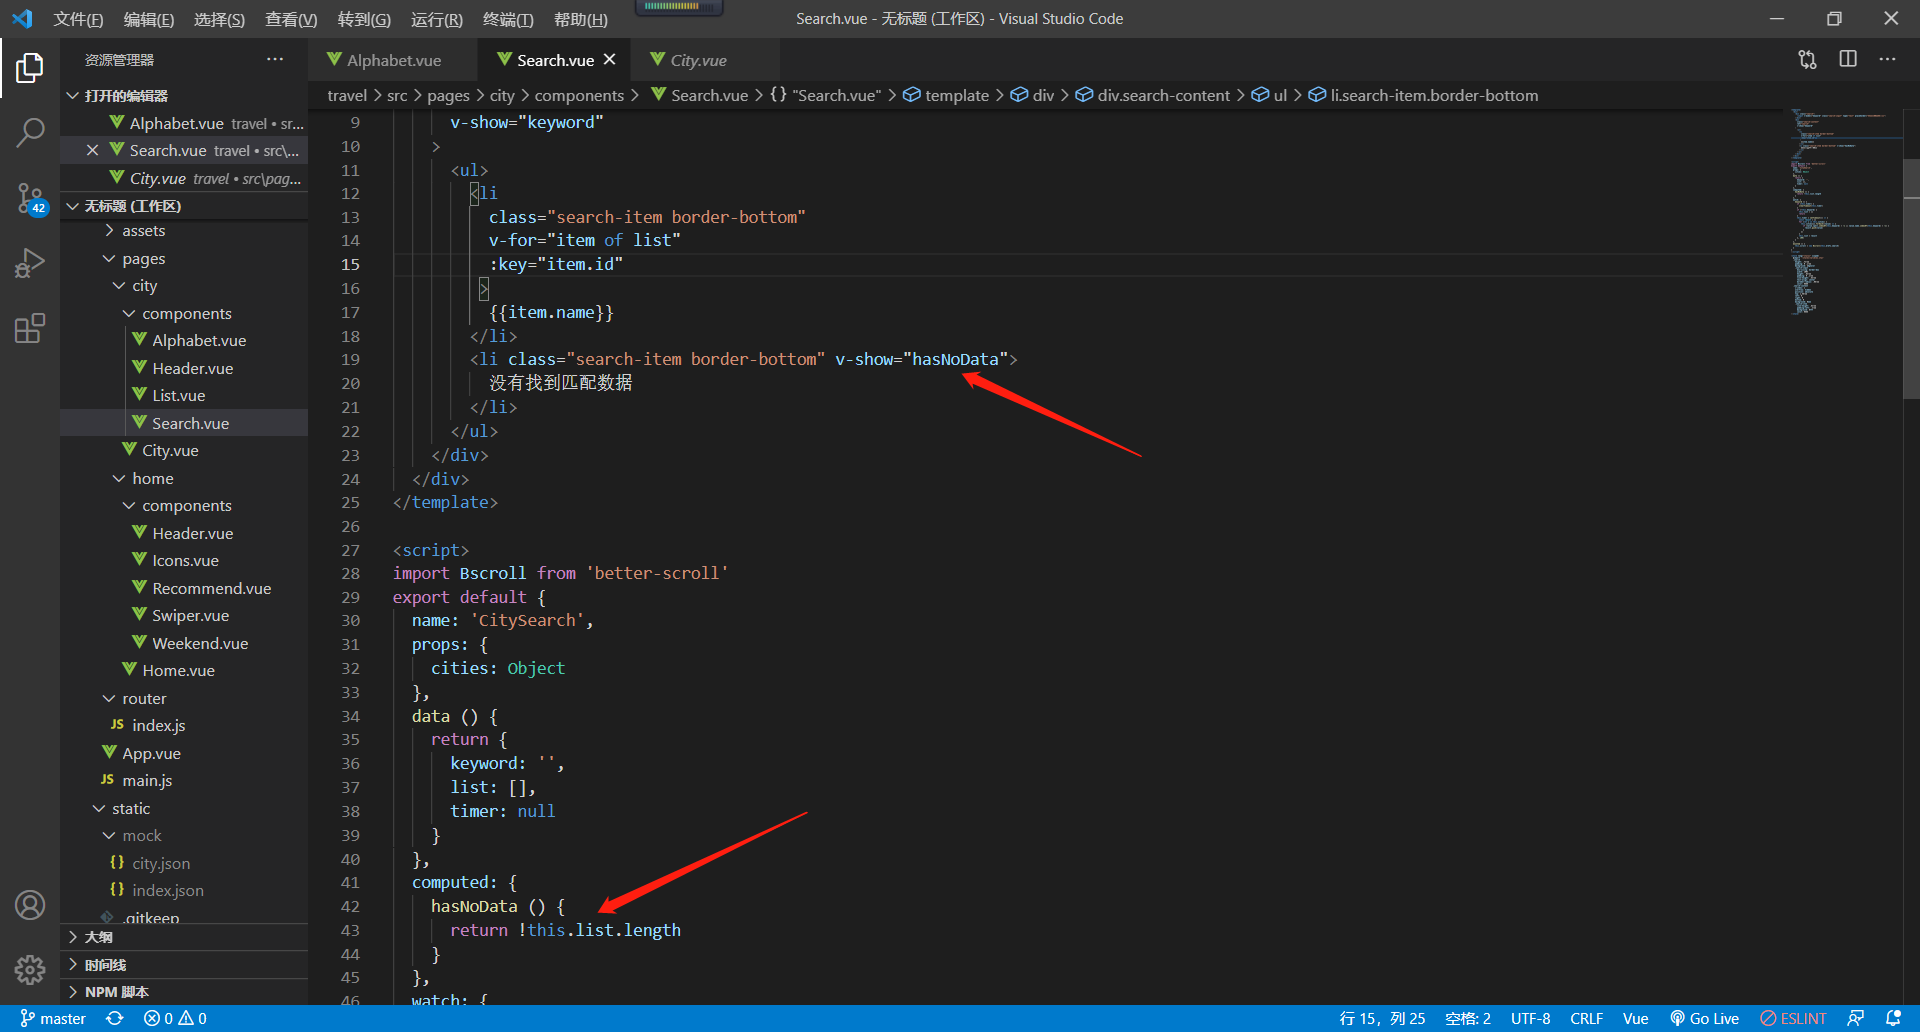Image resolution: width=1920 pixels, height=1032 pixels.
Task: Open the Accounts menu icon
Action: [x=30, y=905]
